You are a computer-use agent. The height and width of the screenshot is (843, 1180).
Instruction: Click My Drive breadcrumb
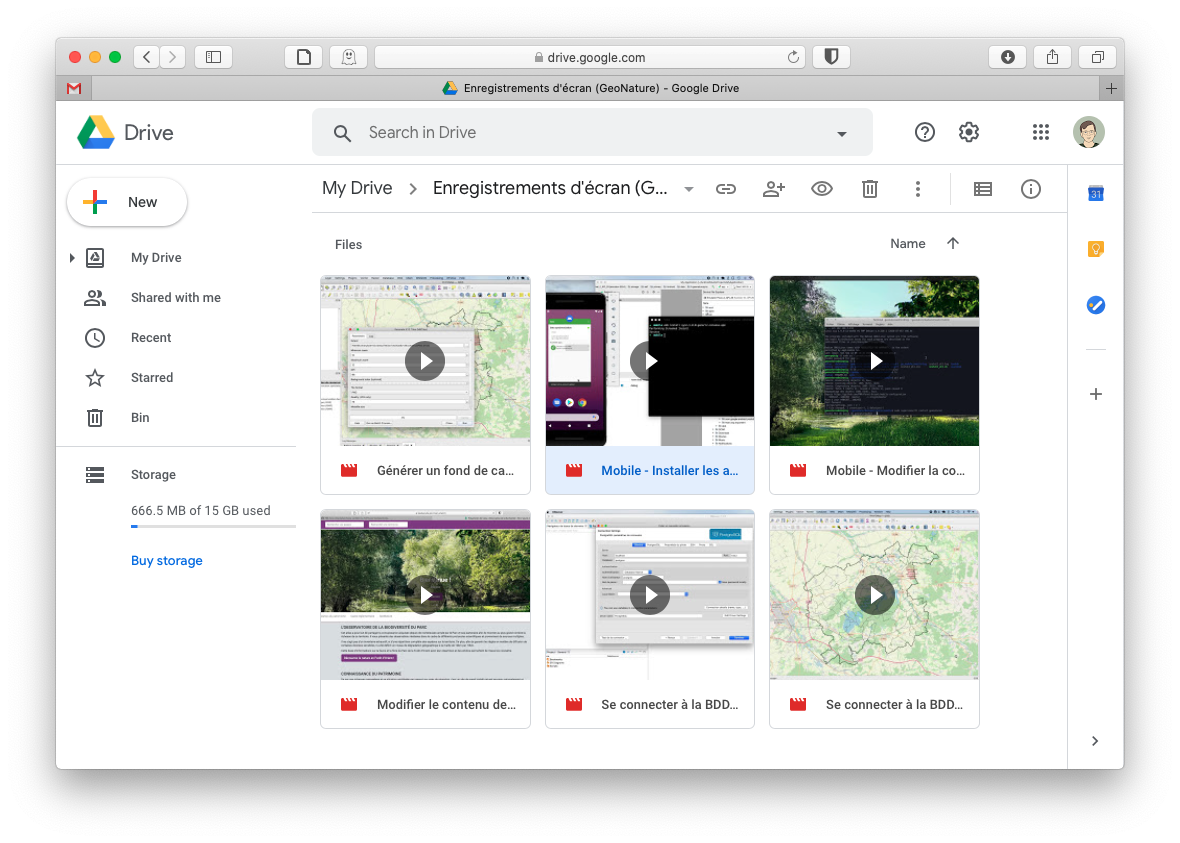click(x=357, y=188)
